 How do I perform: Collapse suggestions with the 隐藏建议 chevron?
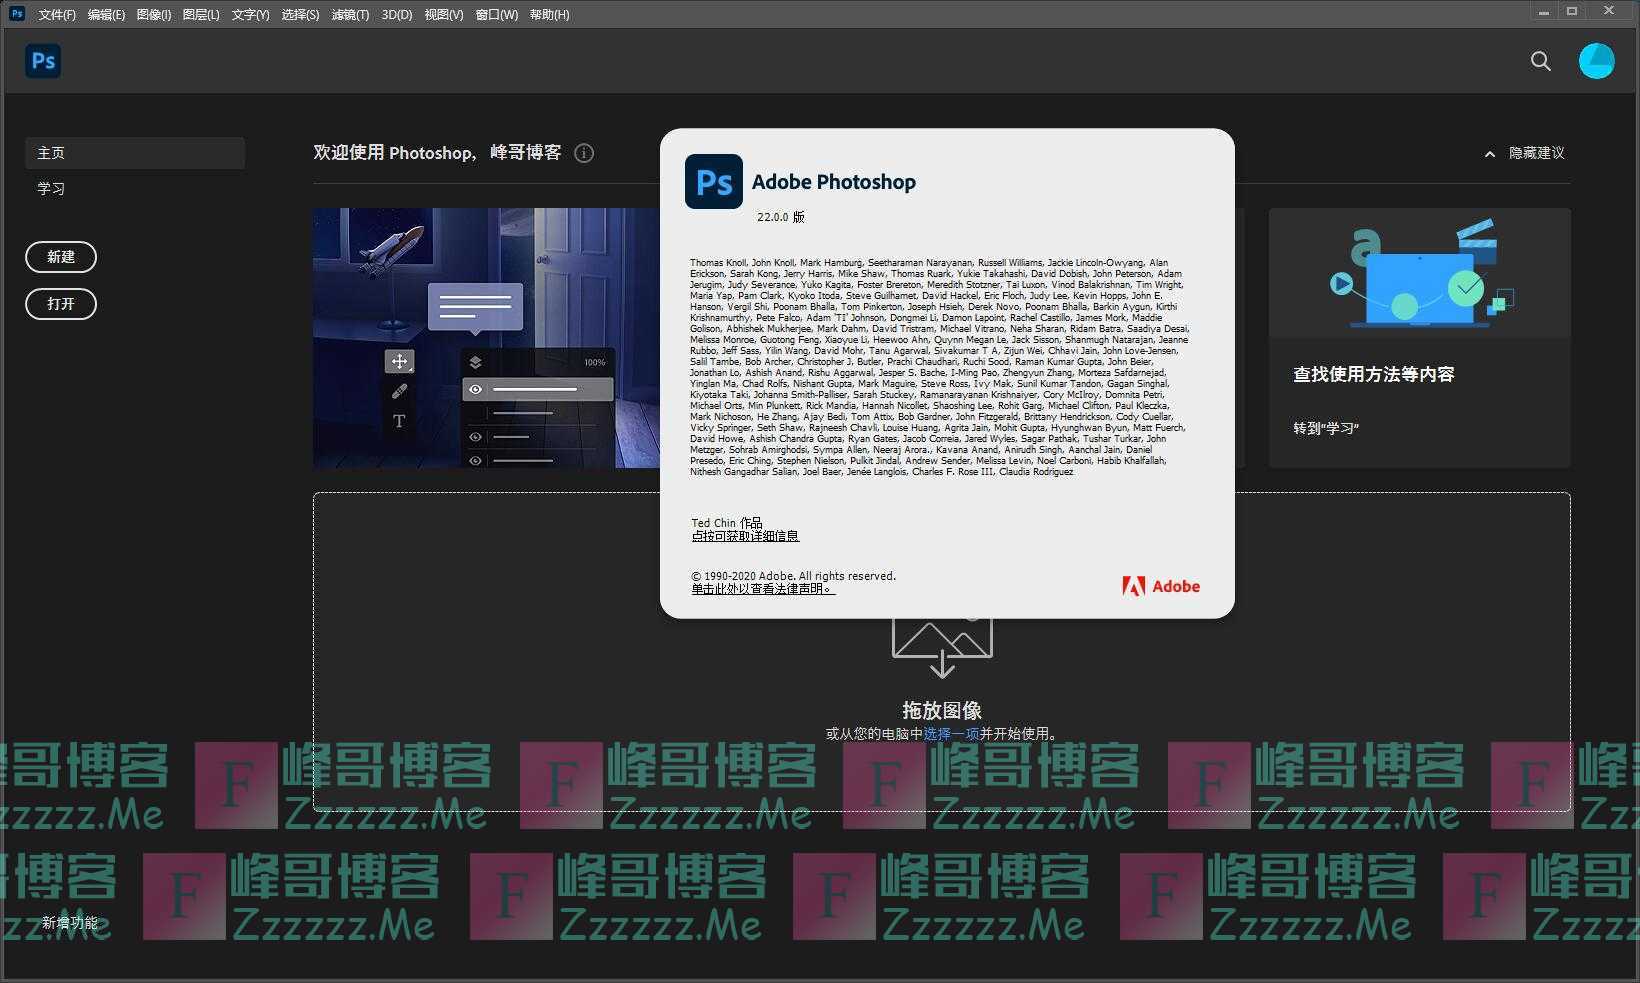(1490, 154)
